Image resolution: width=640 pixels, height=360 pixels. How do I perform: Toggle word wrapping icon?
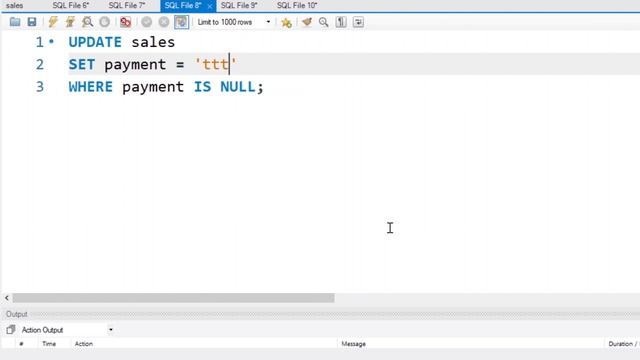point(358,22)
